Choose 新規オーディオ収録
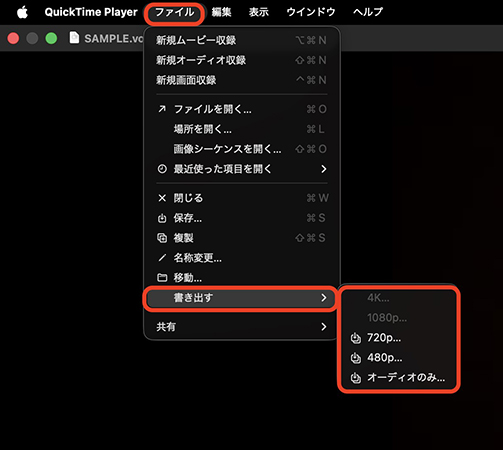 click(x=242, y=60)
